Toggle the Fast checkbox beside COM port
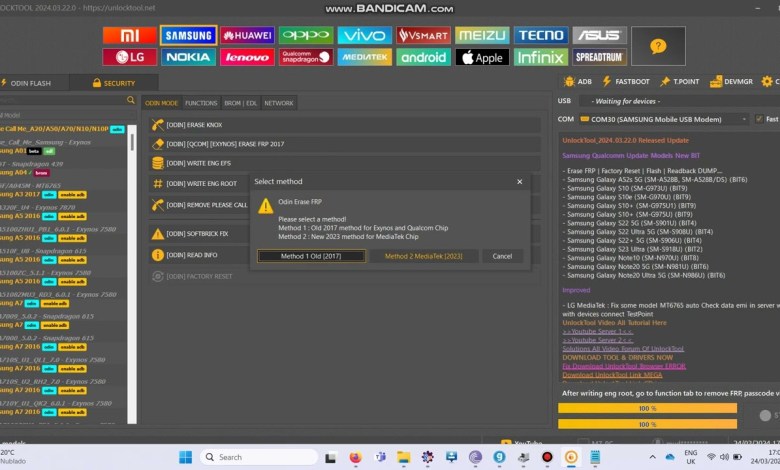This screenshot has height=470, width=780. click(x=758, y=119)
